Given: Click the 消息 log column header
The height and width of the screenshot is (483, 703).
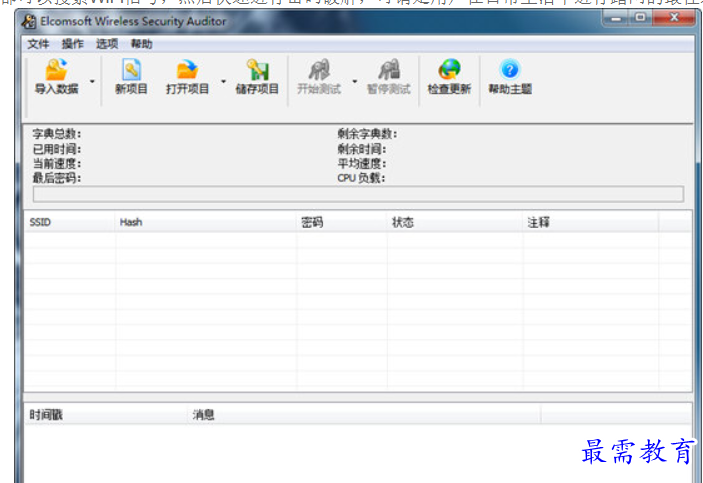Looking at the screenshot, I should 364,415.
